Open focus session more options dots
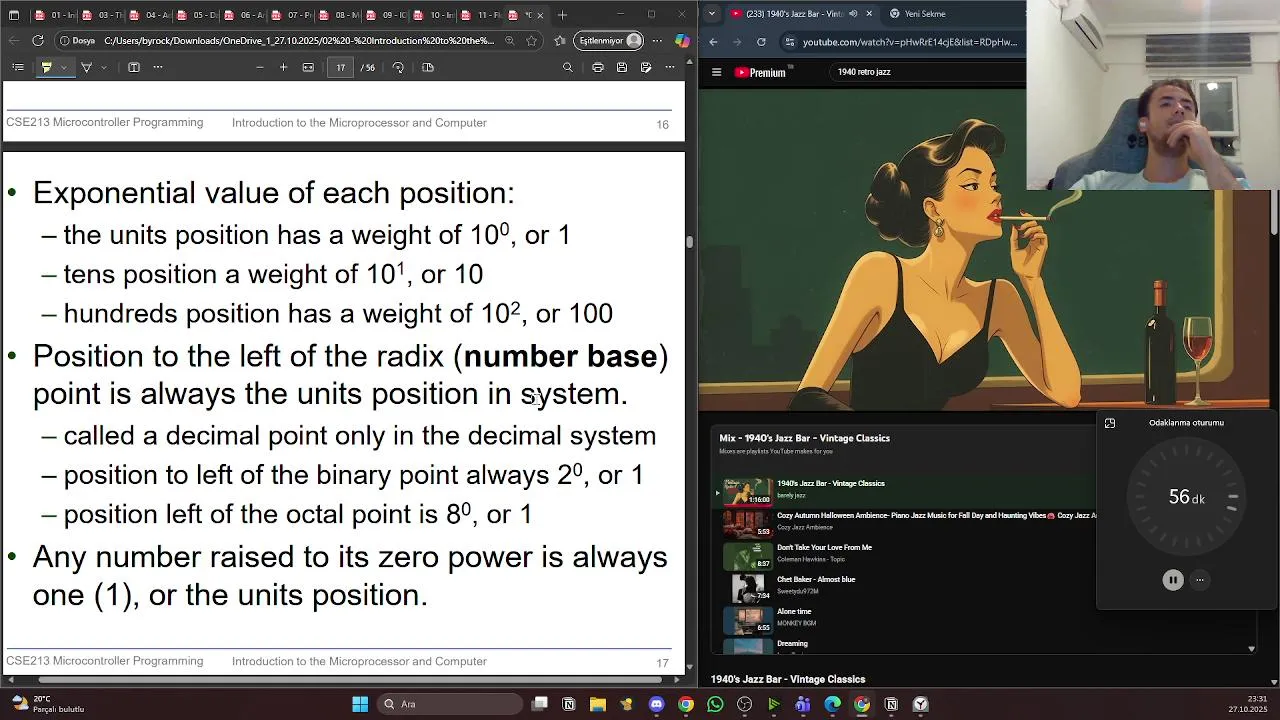1280x720 pixels. tap(1200, 580)
